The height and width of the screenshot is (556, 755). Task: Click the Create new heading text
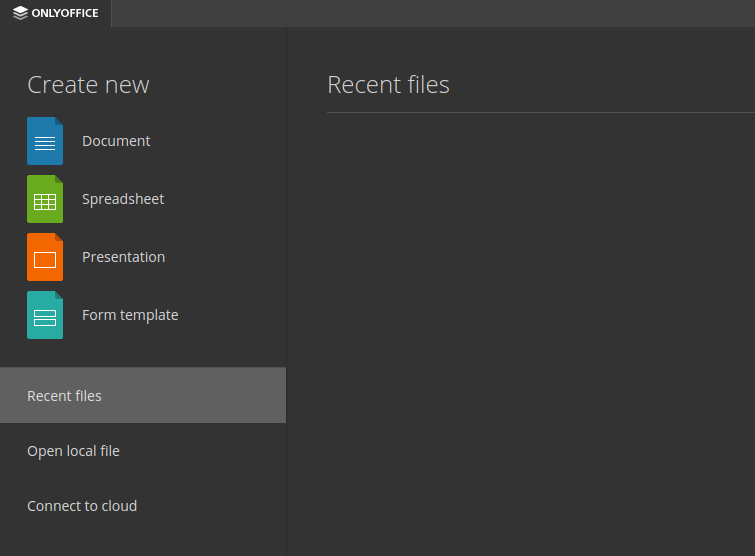(x=88, y=85)
